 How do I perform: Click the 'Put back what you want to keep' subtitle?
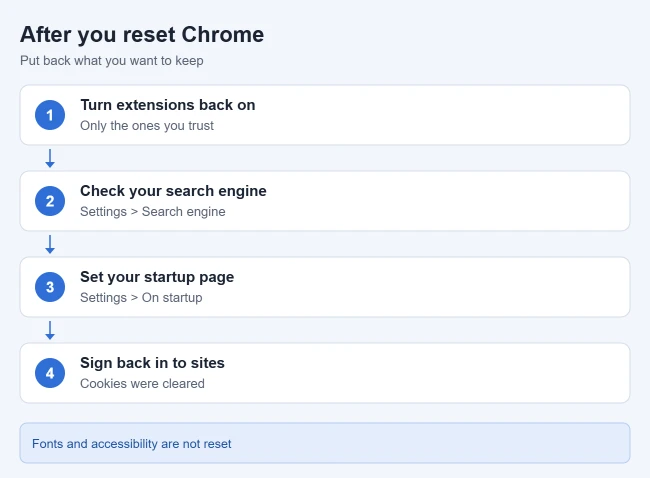112,61
